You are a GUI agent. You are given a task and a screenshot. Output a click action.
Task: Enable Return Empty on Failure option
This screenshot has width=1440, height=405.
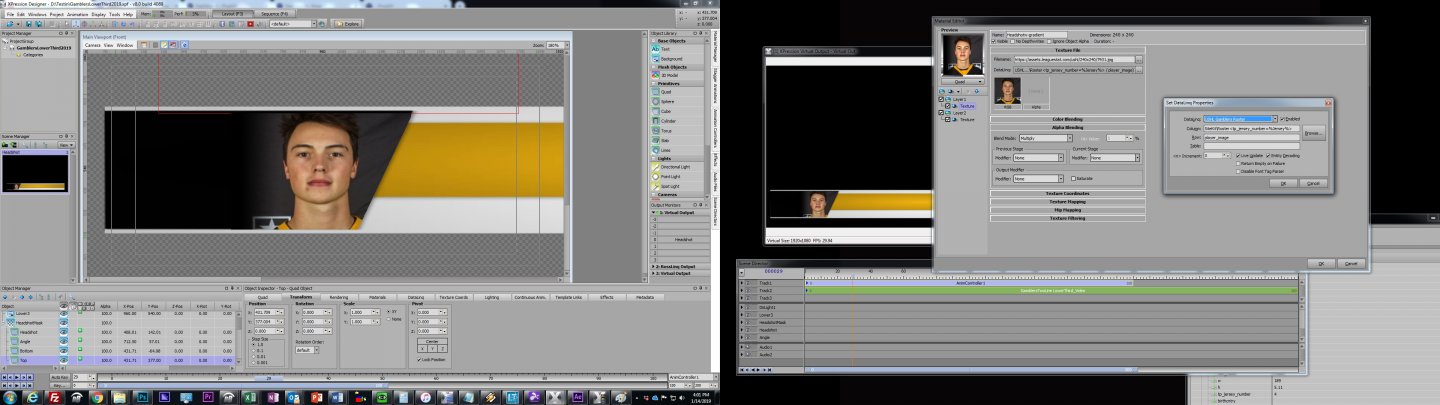click(1237, 163)
